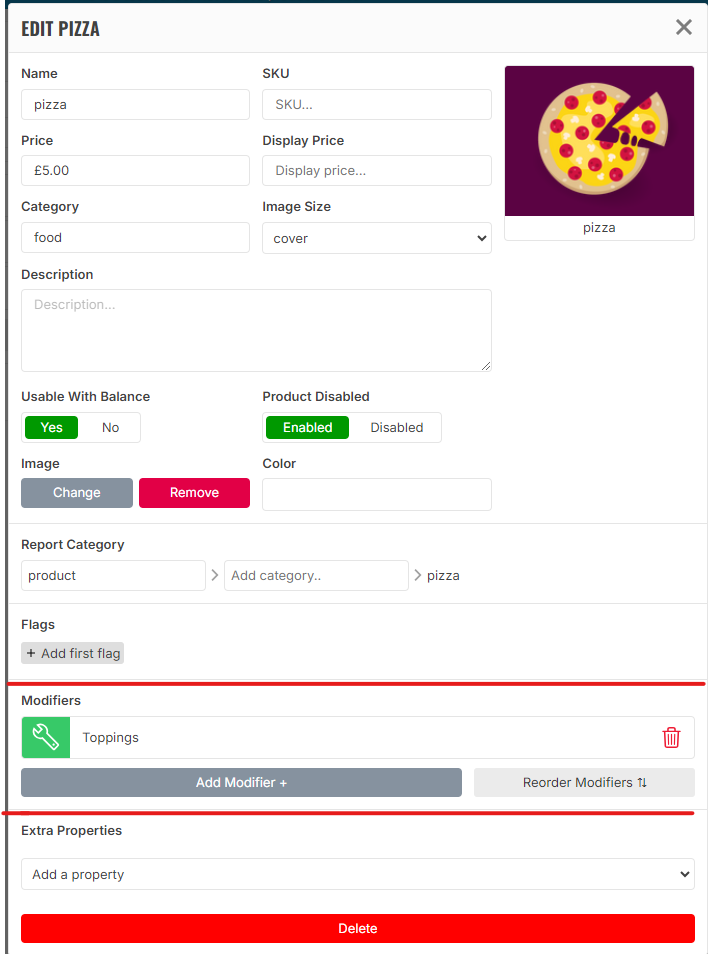
Task: Click Add Modifier button
Action: click(x=241, y=782)
